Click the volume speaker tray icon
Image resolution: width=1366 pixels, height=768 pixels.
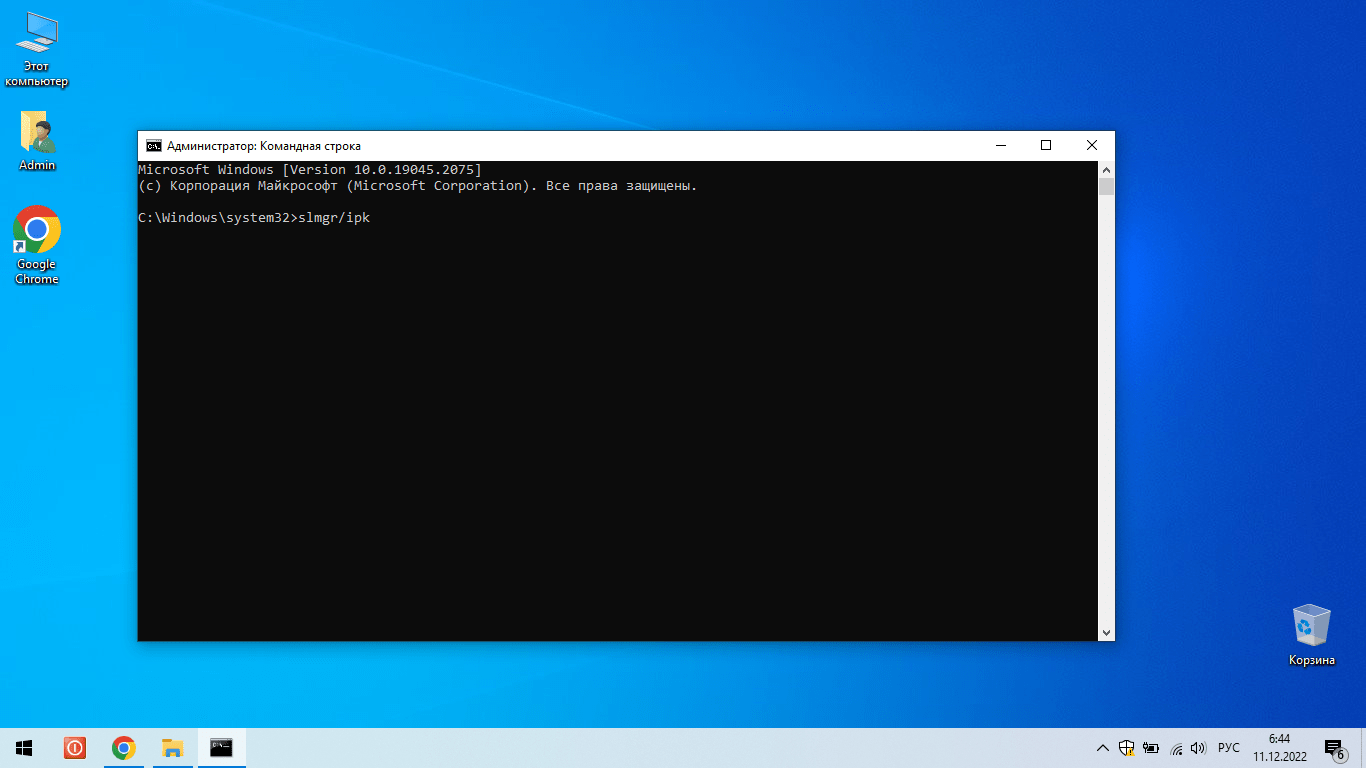(1199, 748)
